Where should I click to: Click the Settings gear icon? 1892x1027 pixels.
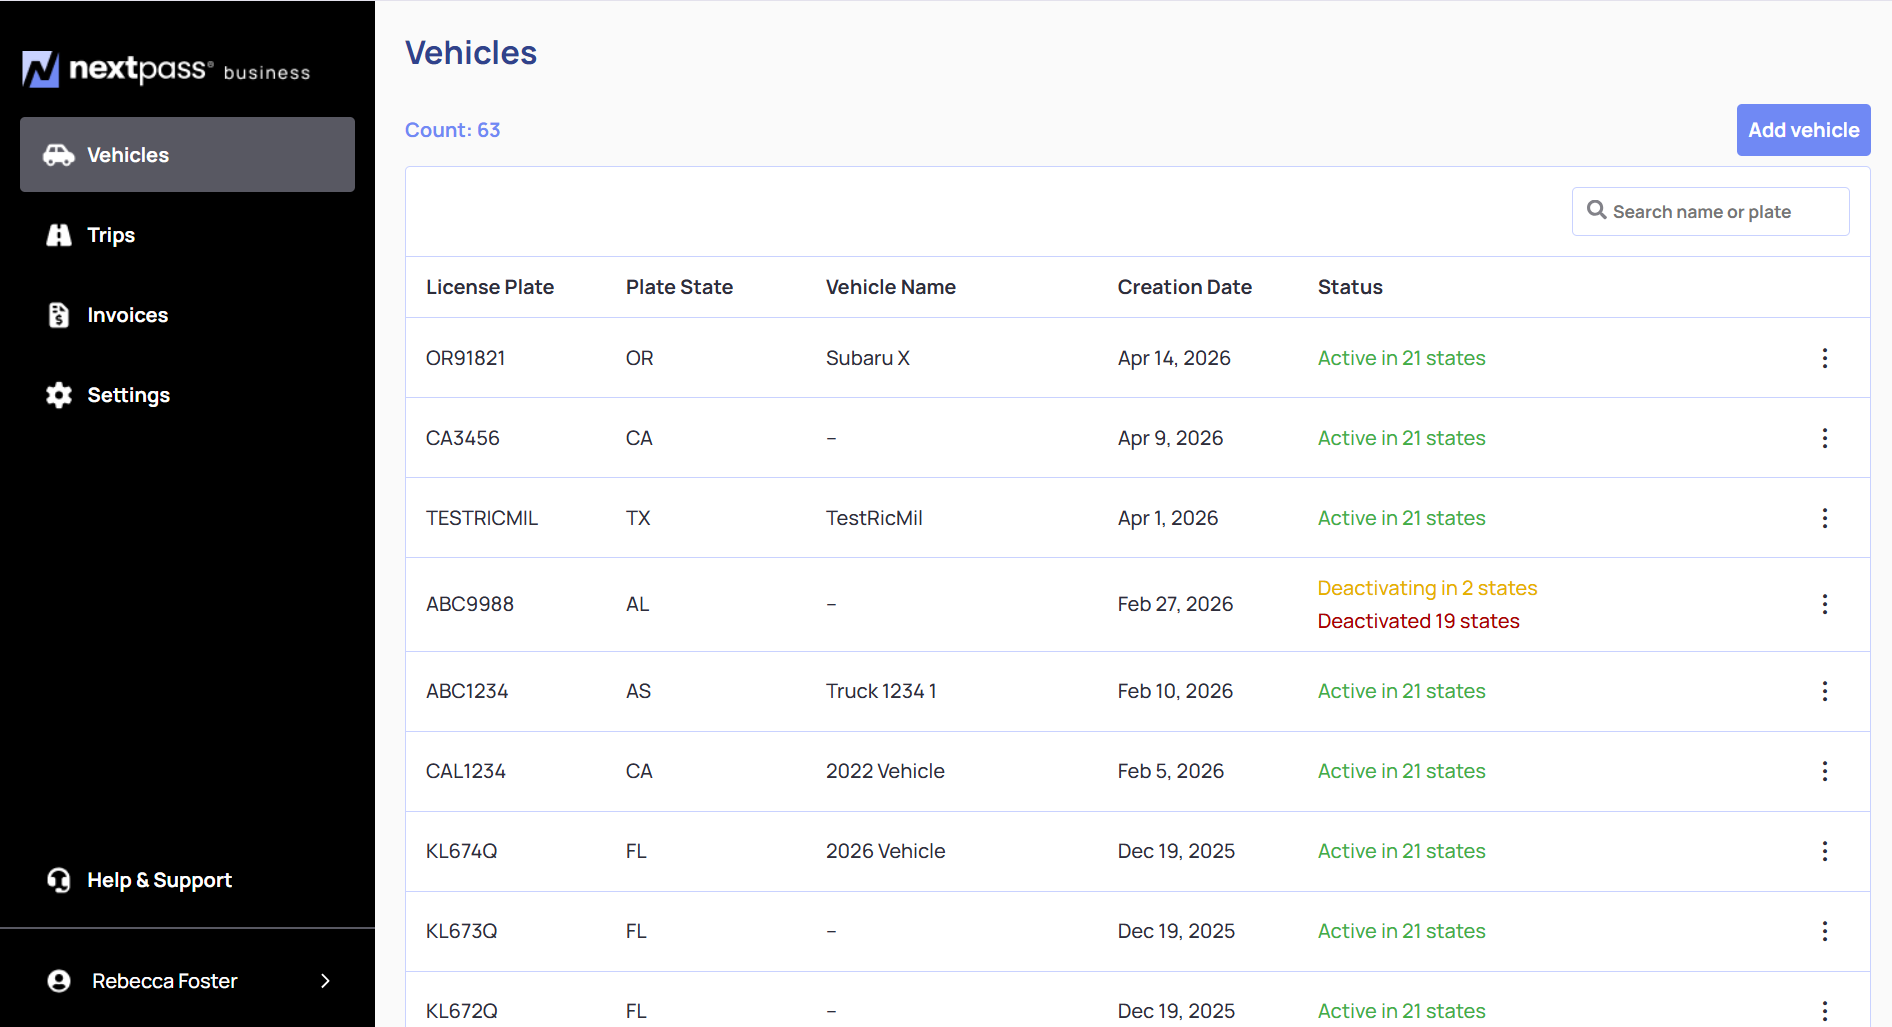pyautogui.click(x=59, y=395)
